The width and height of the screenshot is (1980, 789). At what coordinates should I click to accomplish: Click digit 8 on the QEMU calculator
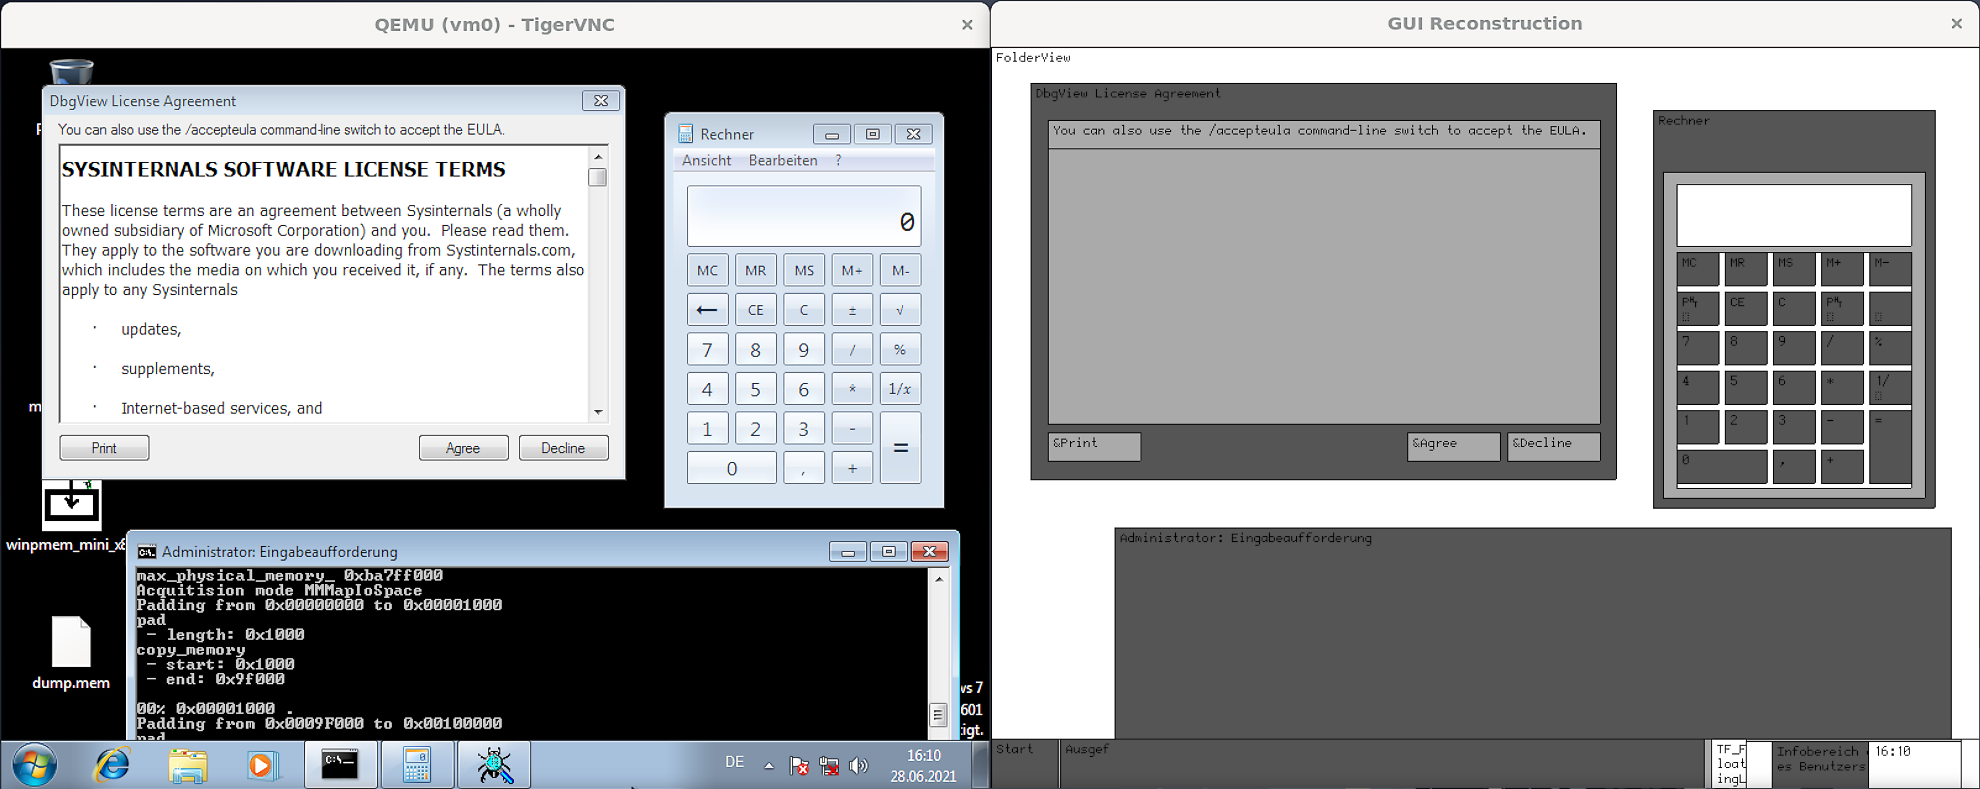(x=755, y=349)
